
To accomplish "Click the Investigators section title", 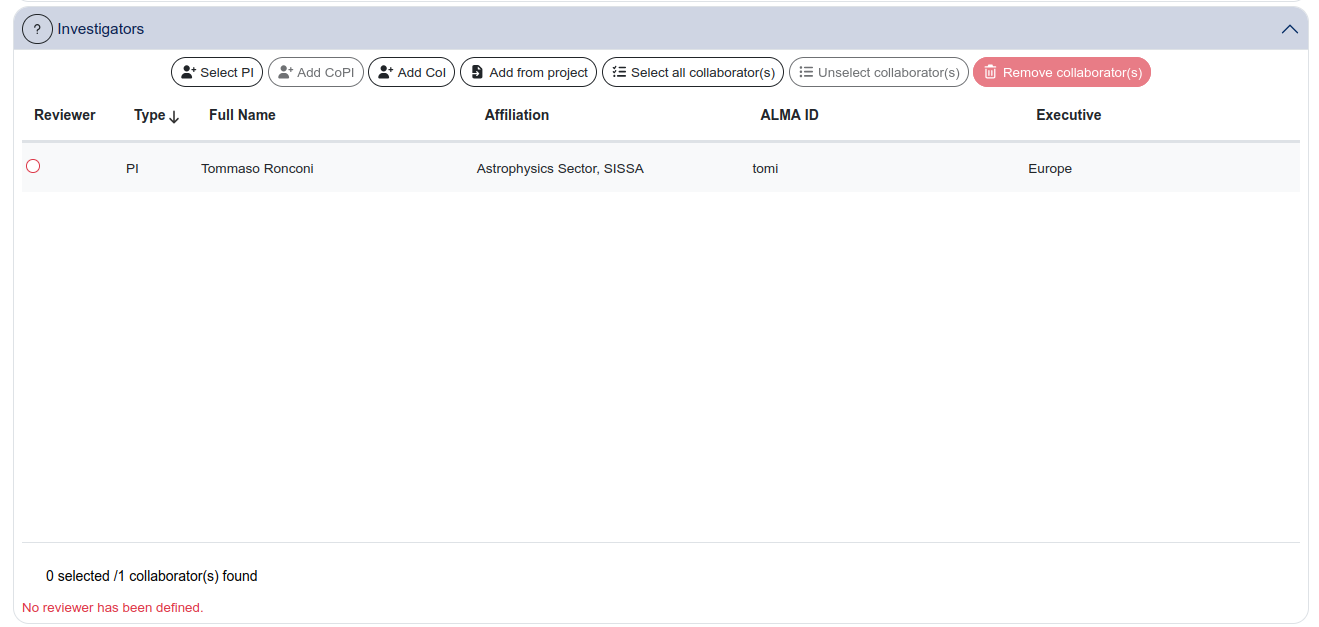I will (101, 29).
